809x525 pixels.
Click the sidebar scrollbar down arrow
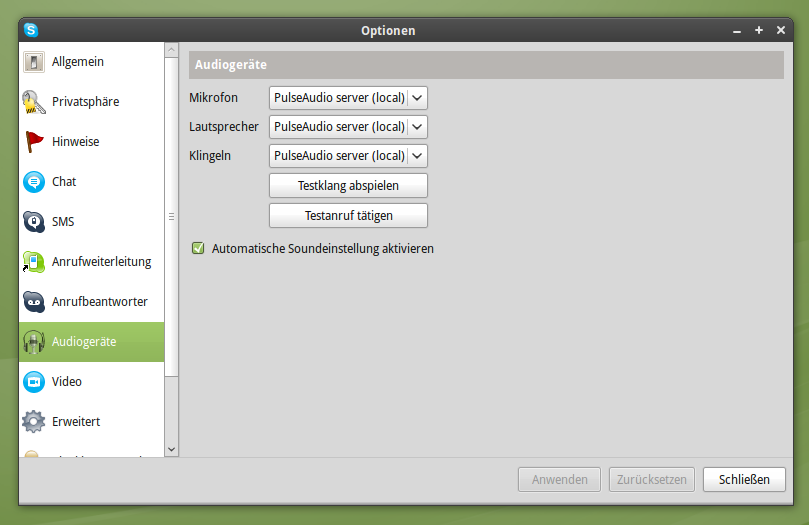[171, 450]
